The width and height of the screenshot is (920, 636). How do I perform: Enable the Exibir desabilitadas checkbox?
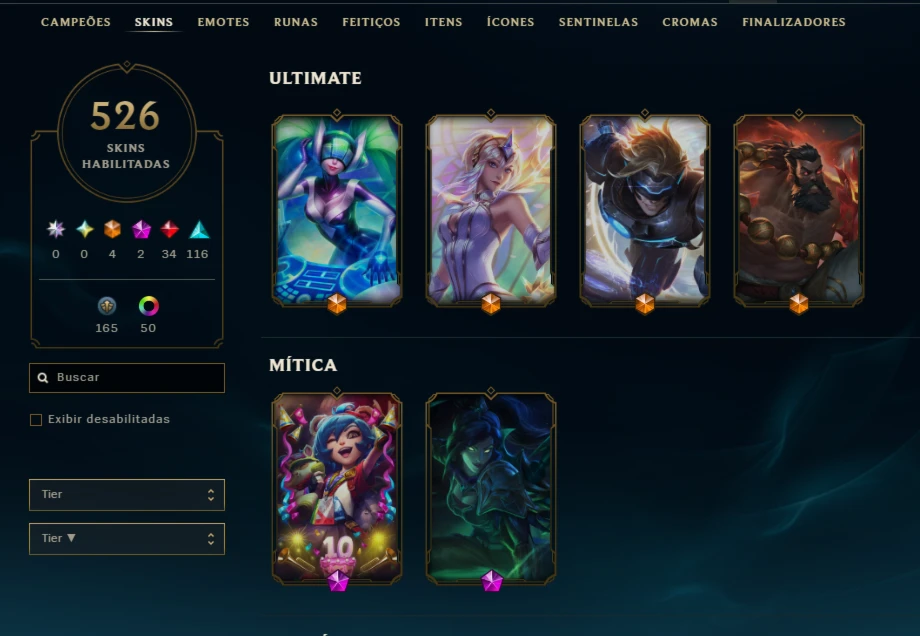pyautogui.click(x=36, y=420)
